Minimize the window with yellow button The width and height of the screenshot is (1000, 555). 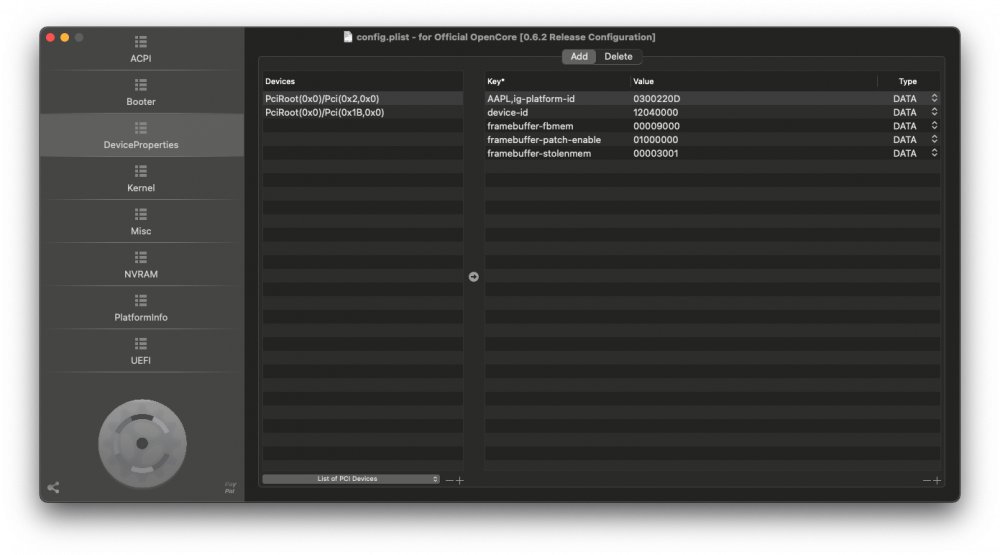coord(64,38)
